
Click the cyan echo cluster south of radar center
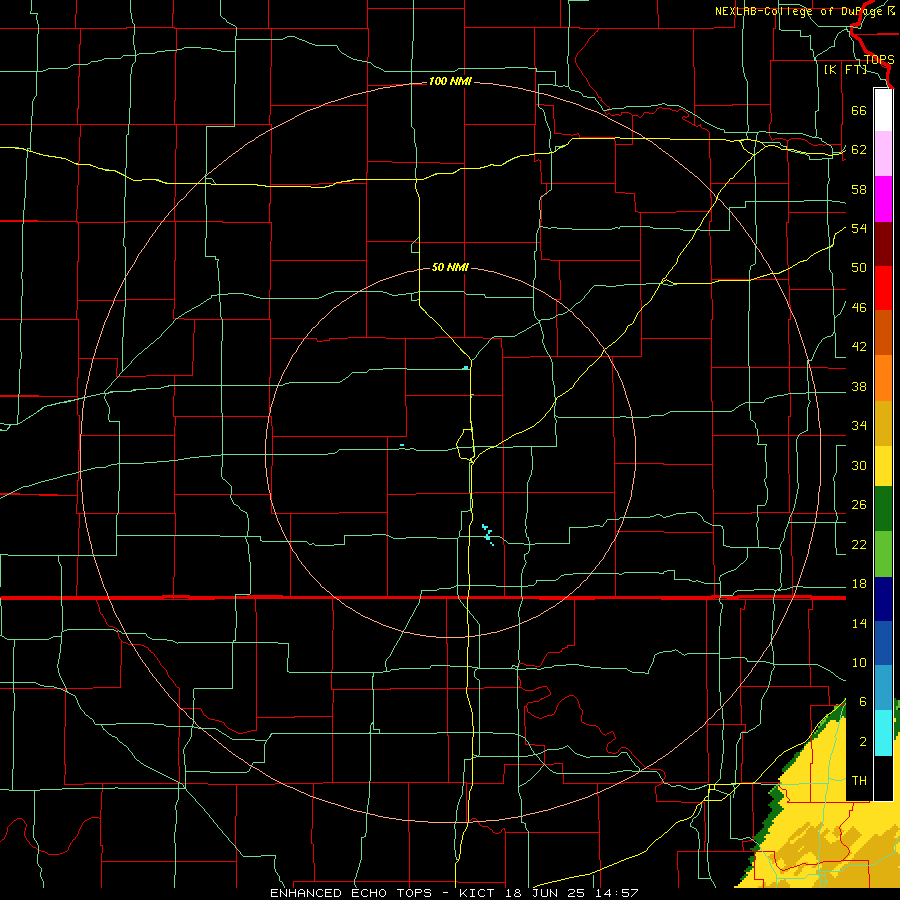point(488,534)
